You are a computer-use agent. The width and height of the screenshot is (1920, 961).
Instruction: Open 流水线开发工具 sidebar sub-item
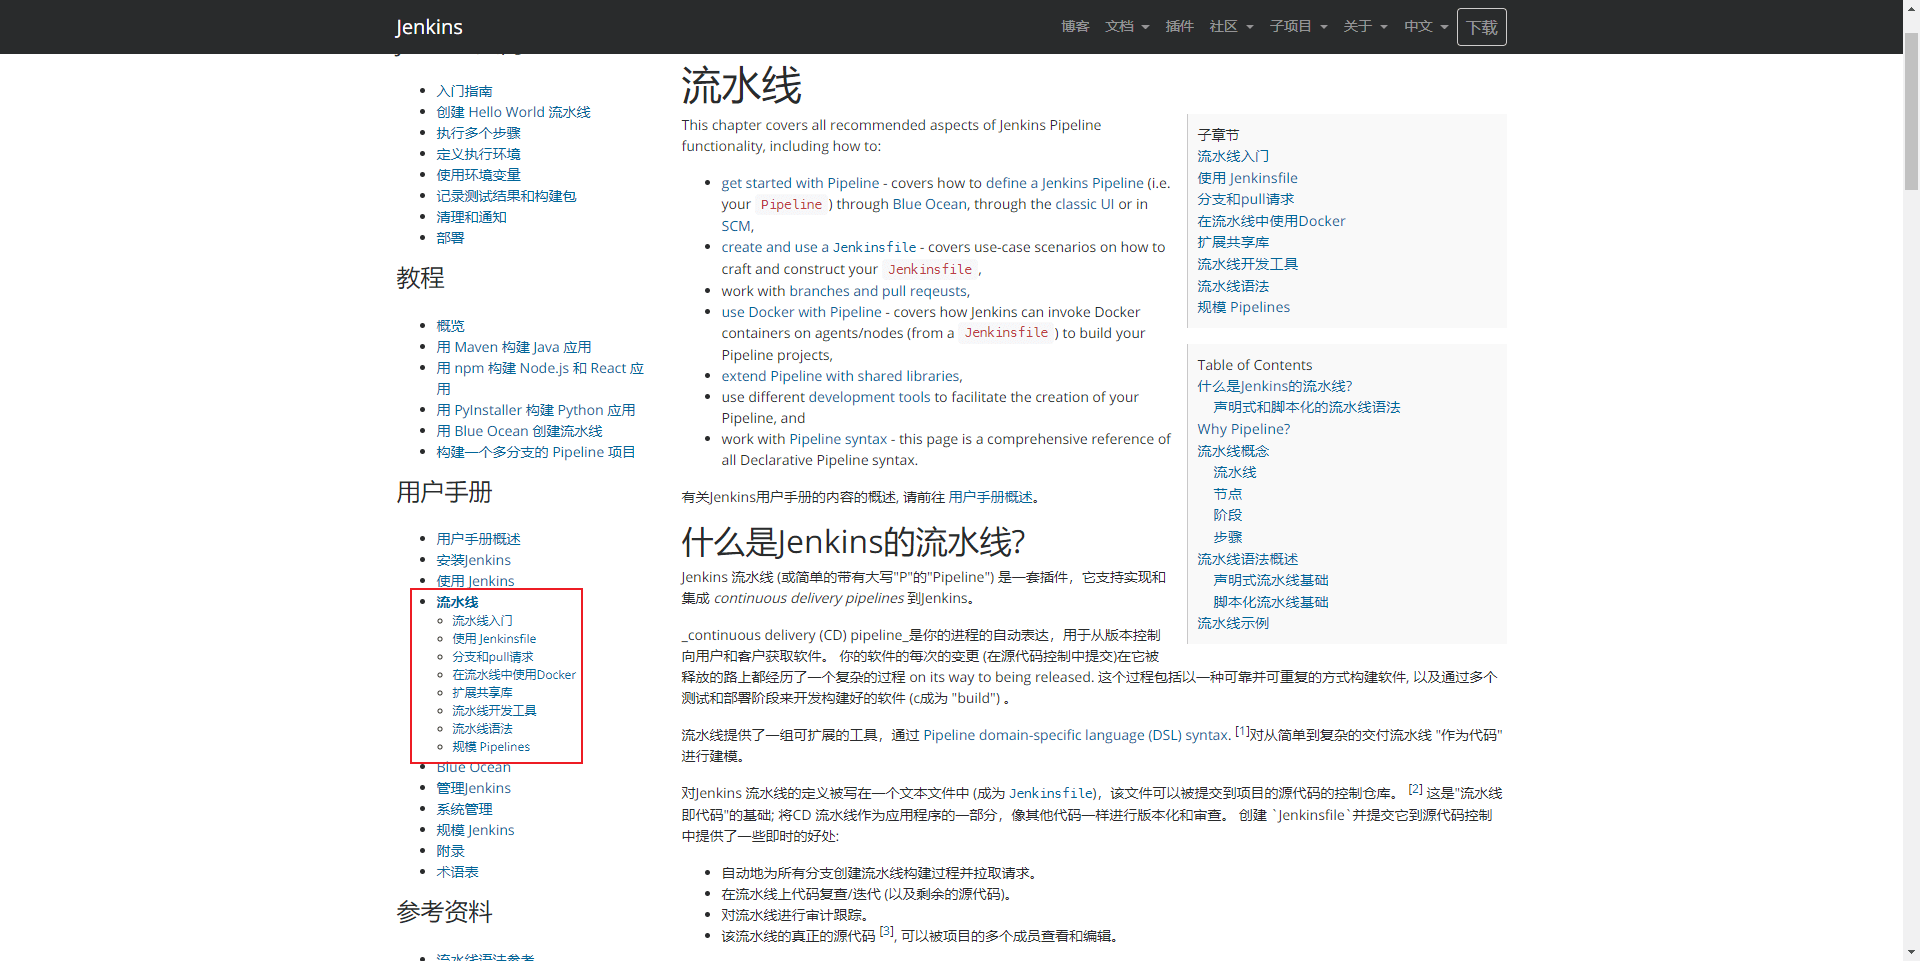pos(494,711)
